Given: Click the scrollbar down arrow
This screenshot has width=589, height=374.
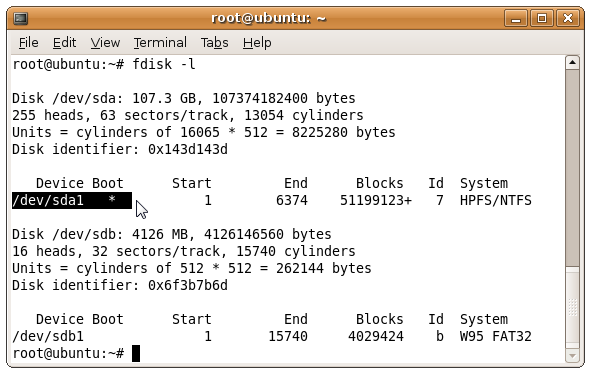Looking at the screenshot, I should [x=572, y=356].
